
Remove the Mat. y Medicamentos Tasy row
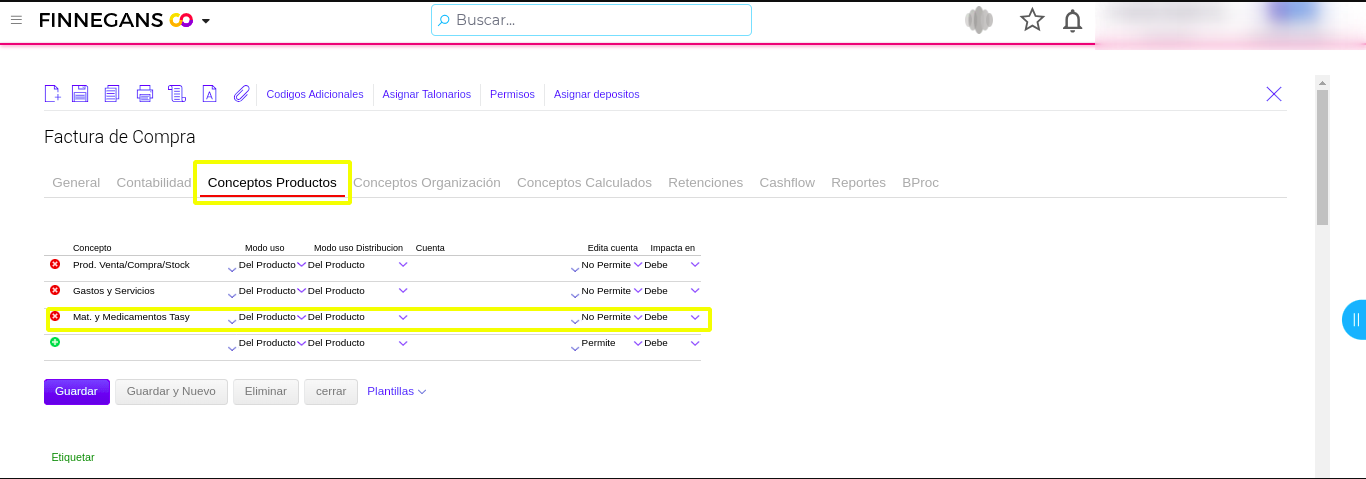click(x=55, y=316)
